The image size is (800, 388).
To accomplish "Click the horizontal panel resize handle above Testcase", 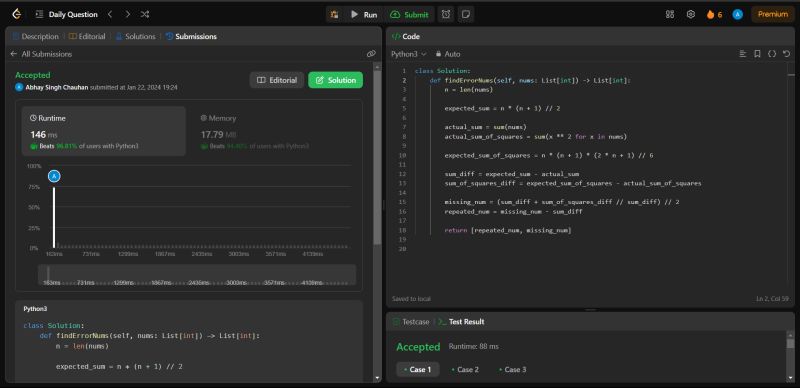I will point(591,309).
